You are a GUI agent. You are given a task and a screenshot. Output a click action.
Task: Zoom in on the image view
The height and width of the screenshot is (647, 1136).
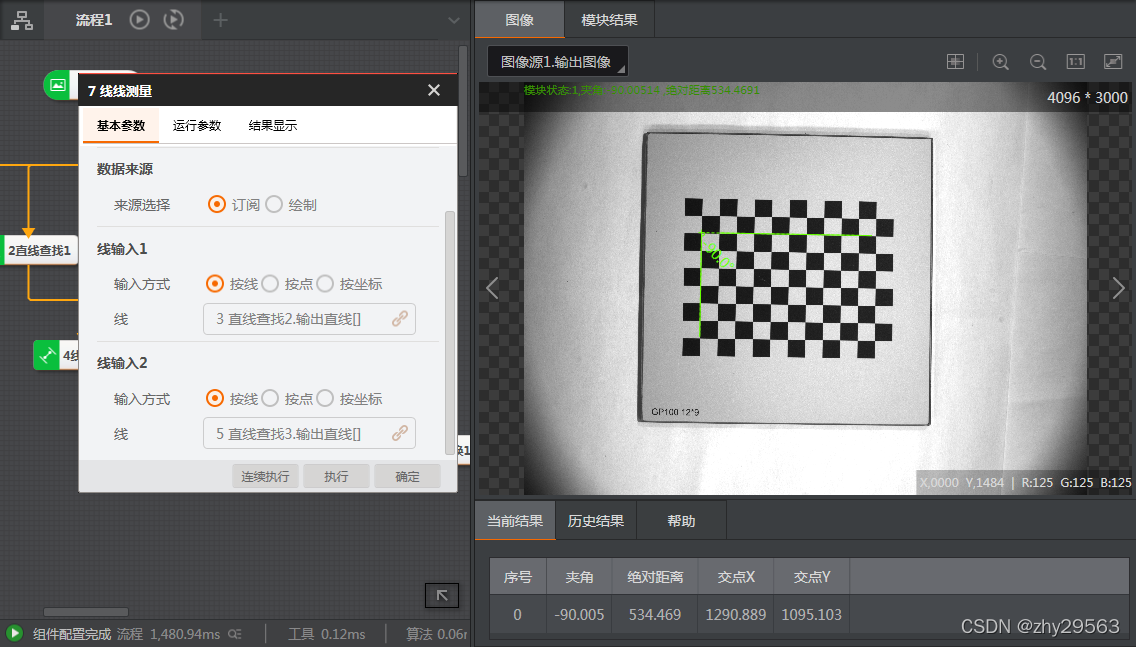click(1000, 61)
